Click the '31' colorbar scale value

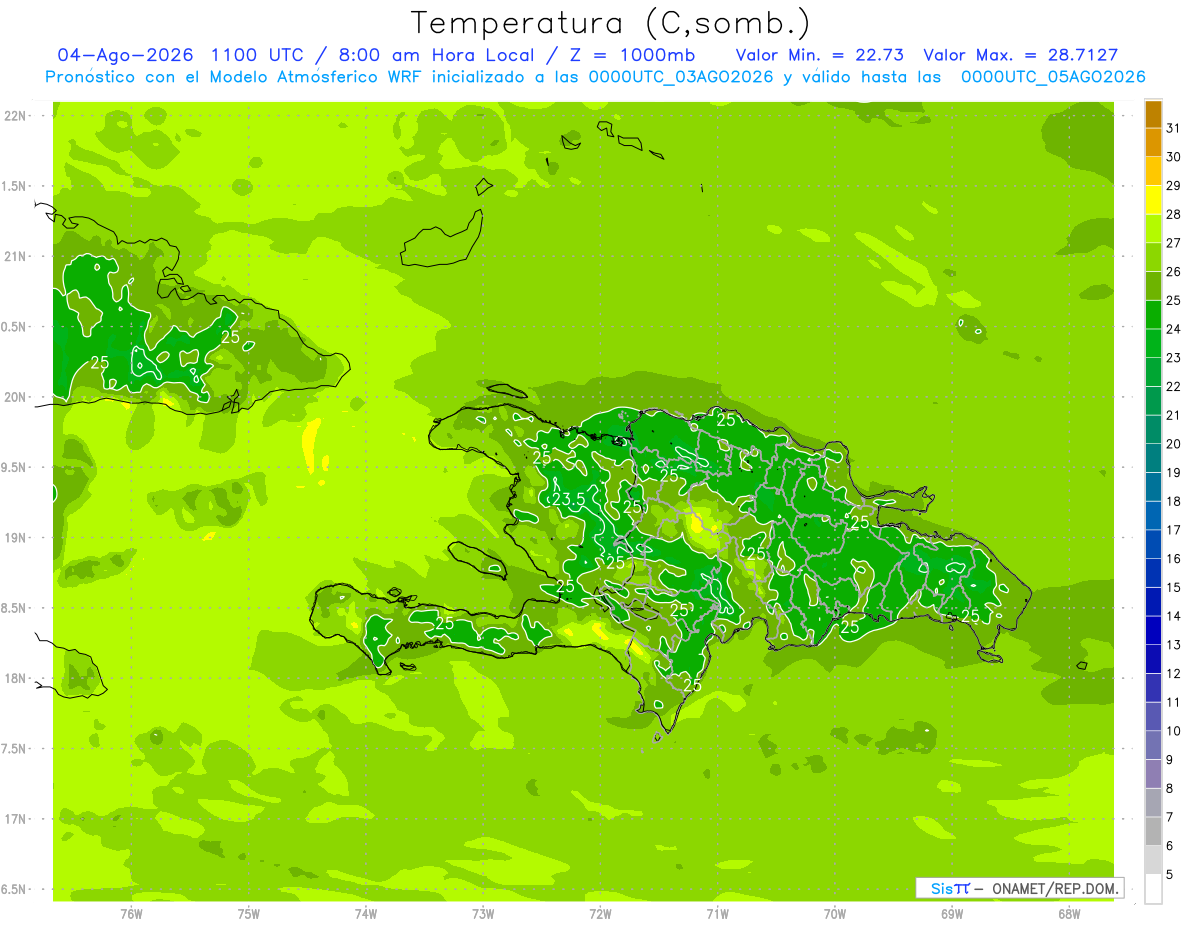click(x=1173, y=127)
